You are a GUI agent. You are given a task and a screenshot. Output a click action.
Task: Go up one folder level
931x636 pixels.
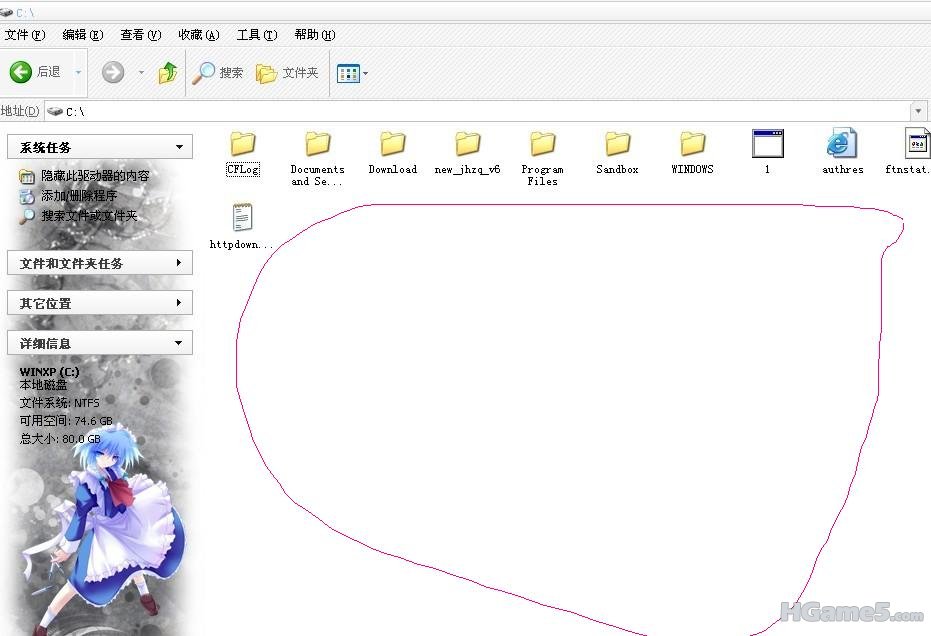(168, 72)
